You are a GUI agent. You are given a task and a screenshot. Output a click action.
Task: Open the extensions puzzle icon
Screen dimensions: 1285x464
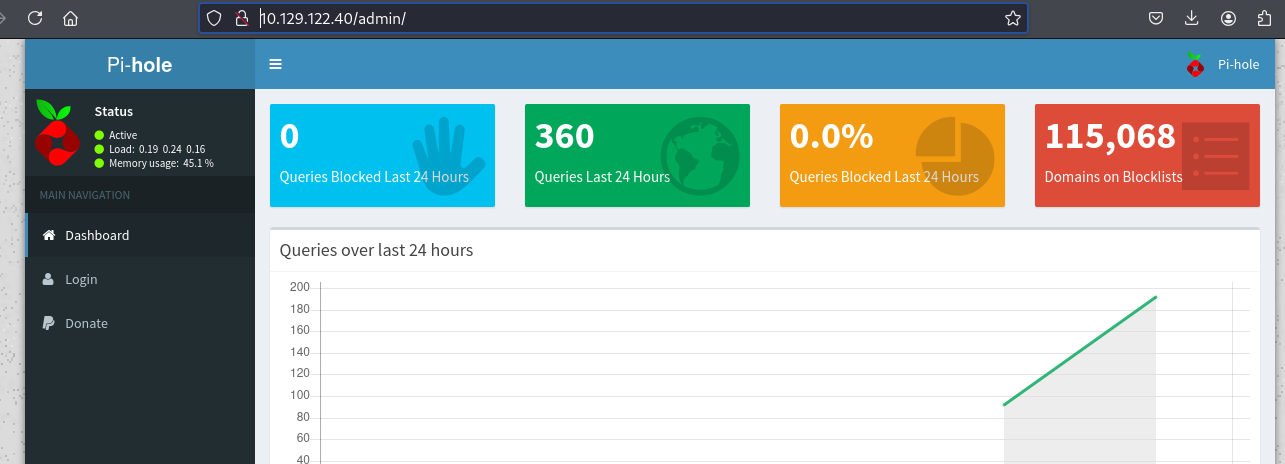[1265, 18]
